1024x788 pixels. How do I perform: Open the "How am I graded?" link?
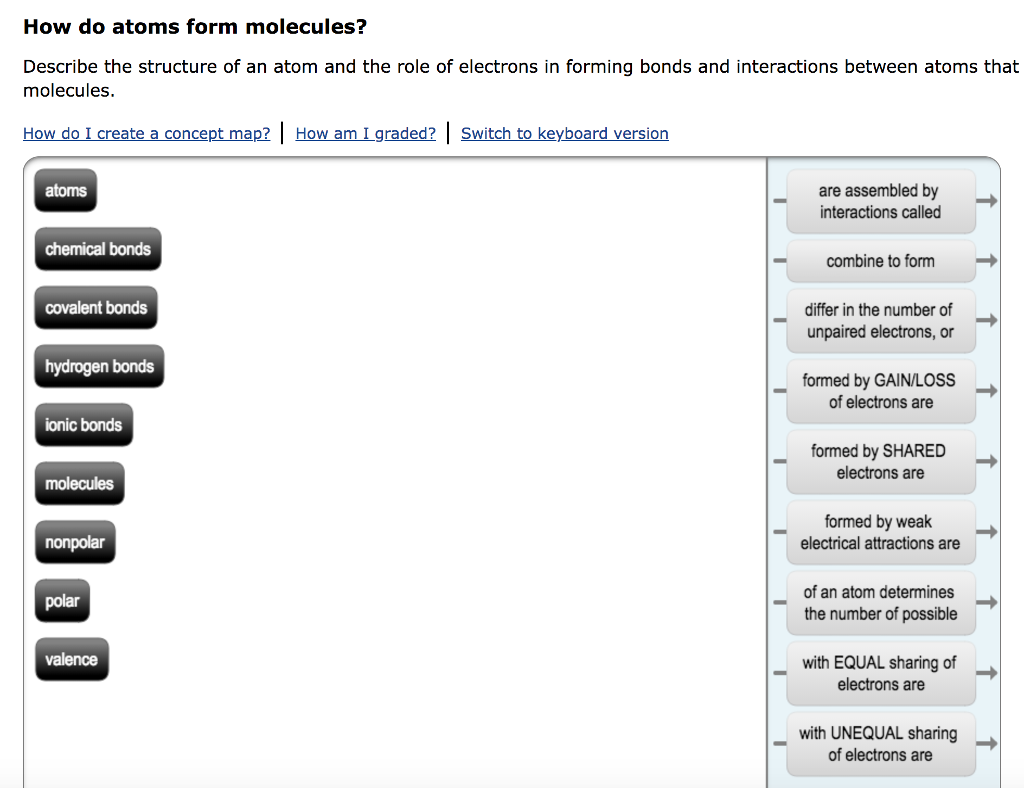[366, 133]
